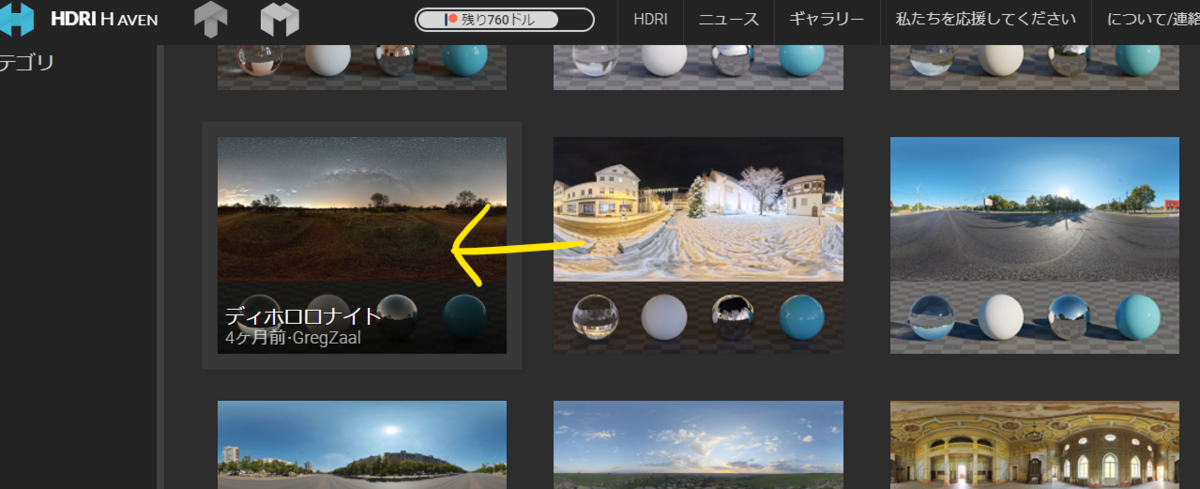Click white sphere preview under asphalt road HDRI
The height and width of the screenshot is (489, 1200).
(1001, 317)
